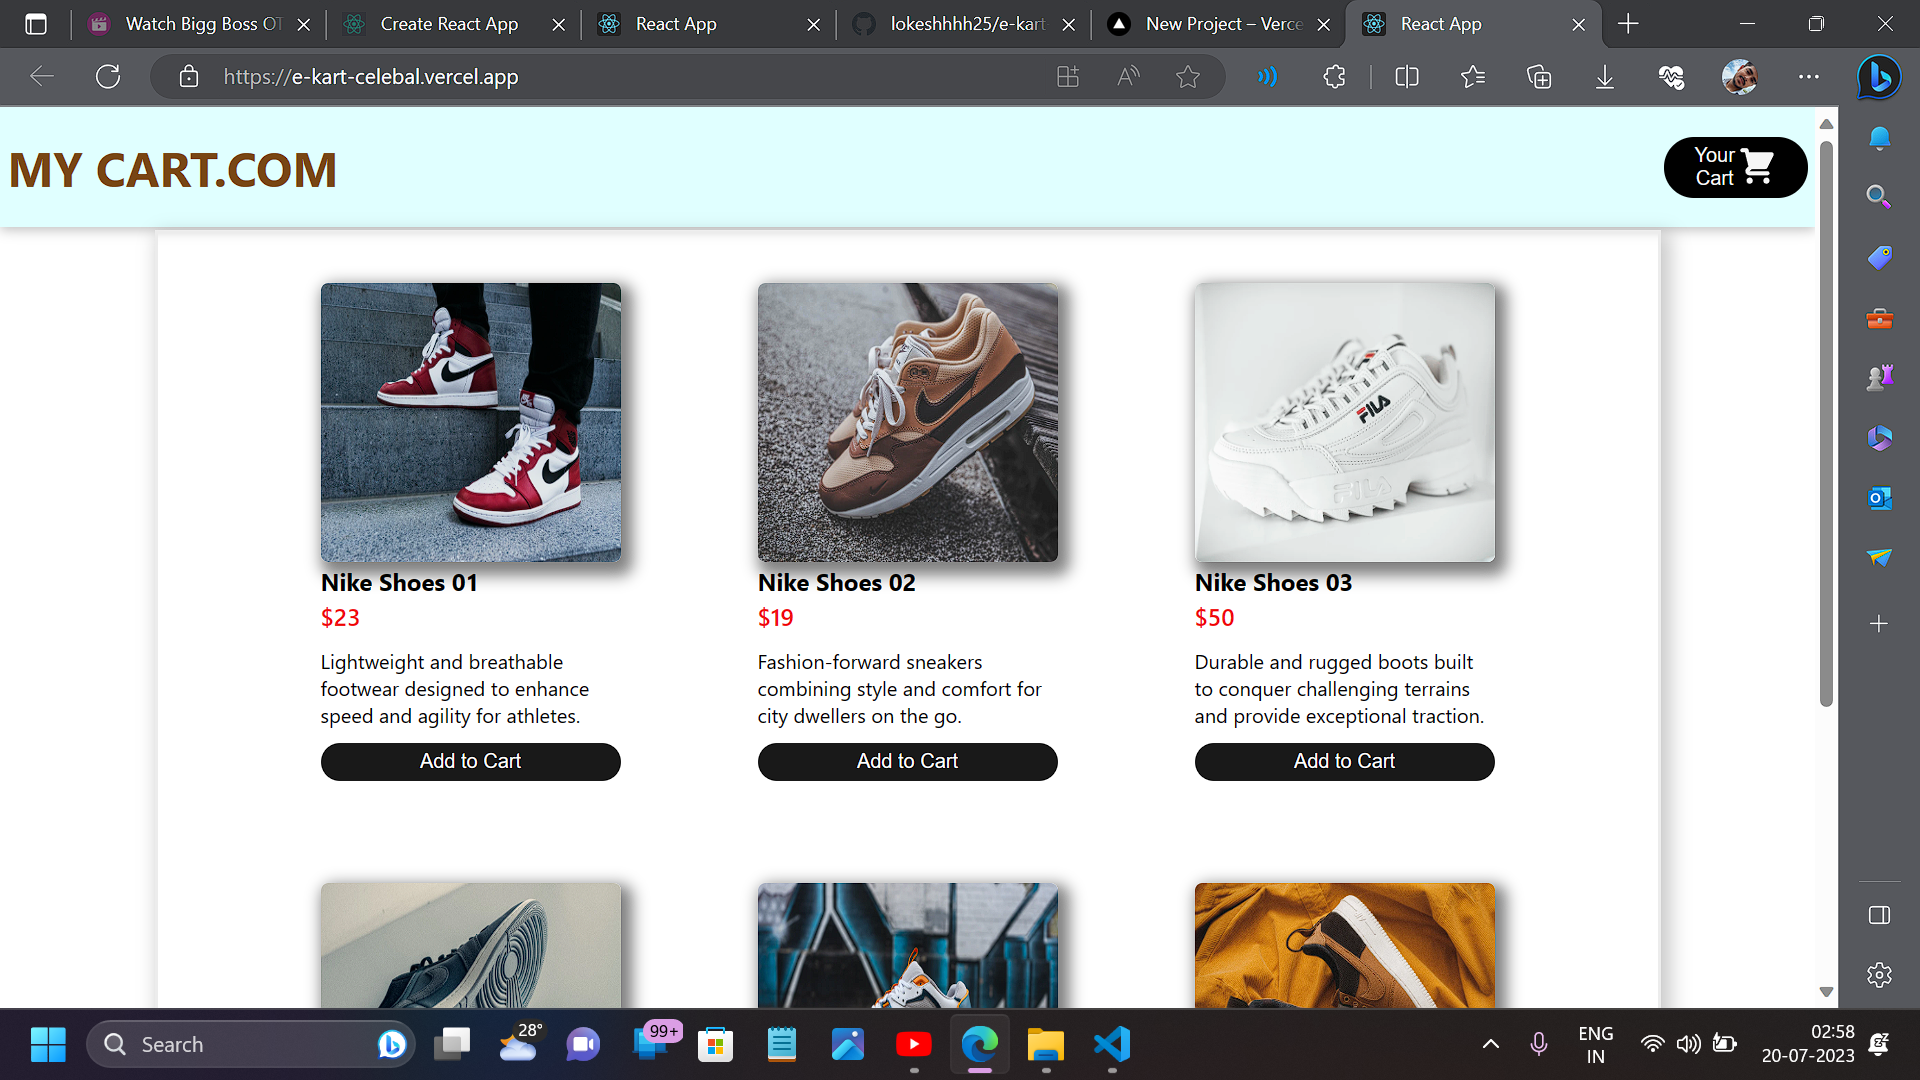This screenshot has width=1920, height=1080.
Task: Refresh the page with reload icon
Action: click(108, 77)
